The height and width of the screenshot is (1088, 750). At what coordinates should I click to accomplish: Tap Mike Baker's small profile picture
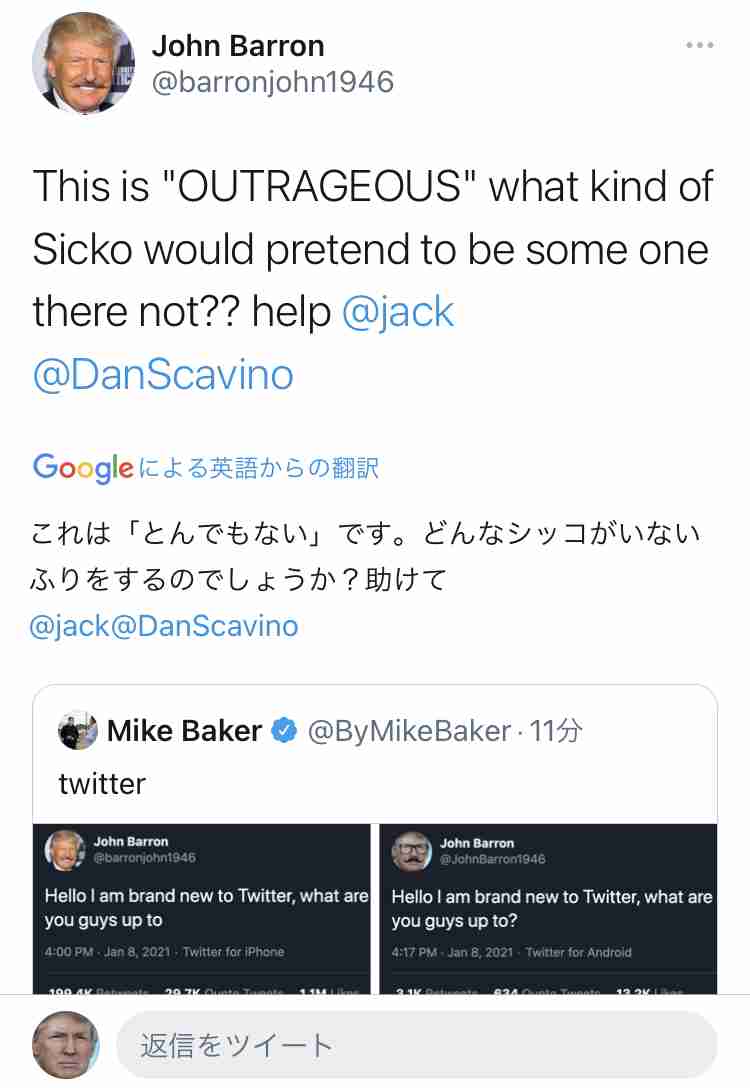pos(78,731)
